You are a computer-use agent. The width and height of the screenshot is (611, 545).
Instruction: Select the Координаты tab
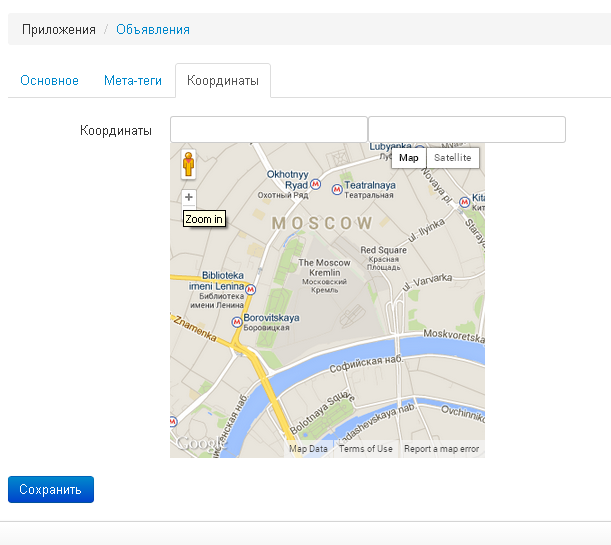point(223,81)
